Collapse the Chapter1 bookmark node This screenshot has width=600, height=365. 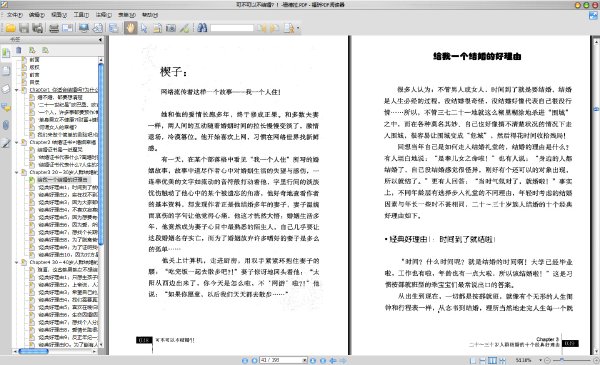[x=16, y=90]
